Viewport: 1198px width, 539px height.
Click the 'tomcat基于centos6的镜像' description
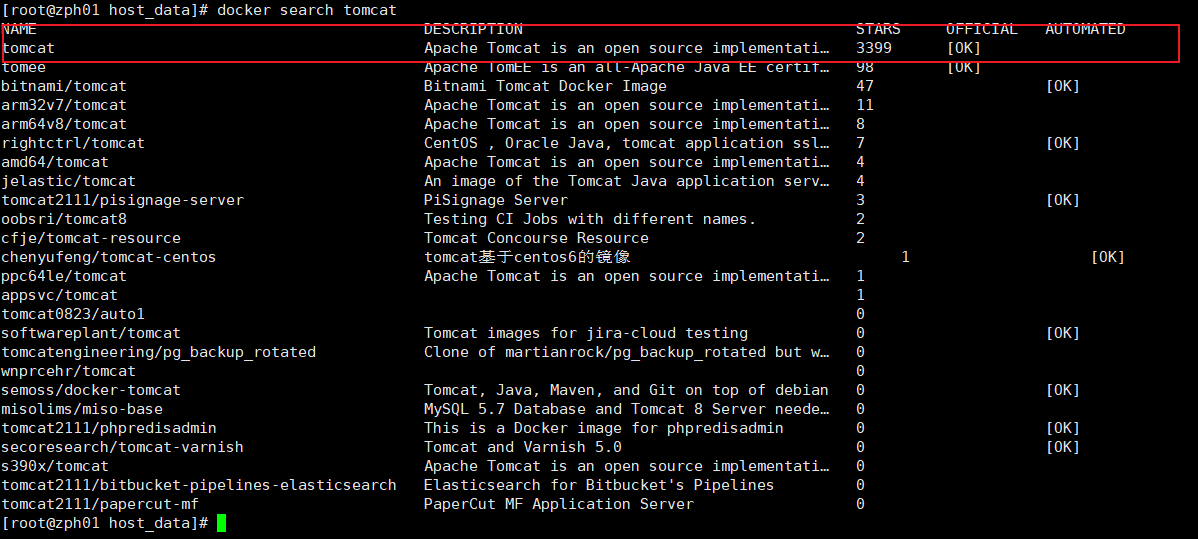coord(527,257)
